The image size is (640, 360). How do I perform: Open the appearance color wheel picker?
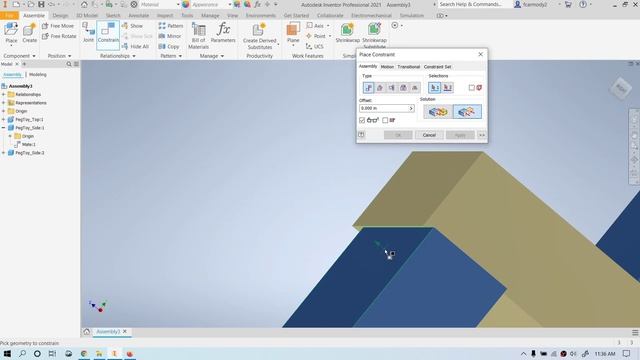click(x=185, y=4)
